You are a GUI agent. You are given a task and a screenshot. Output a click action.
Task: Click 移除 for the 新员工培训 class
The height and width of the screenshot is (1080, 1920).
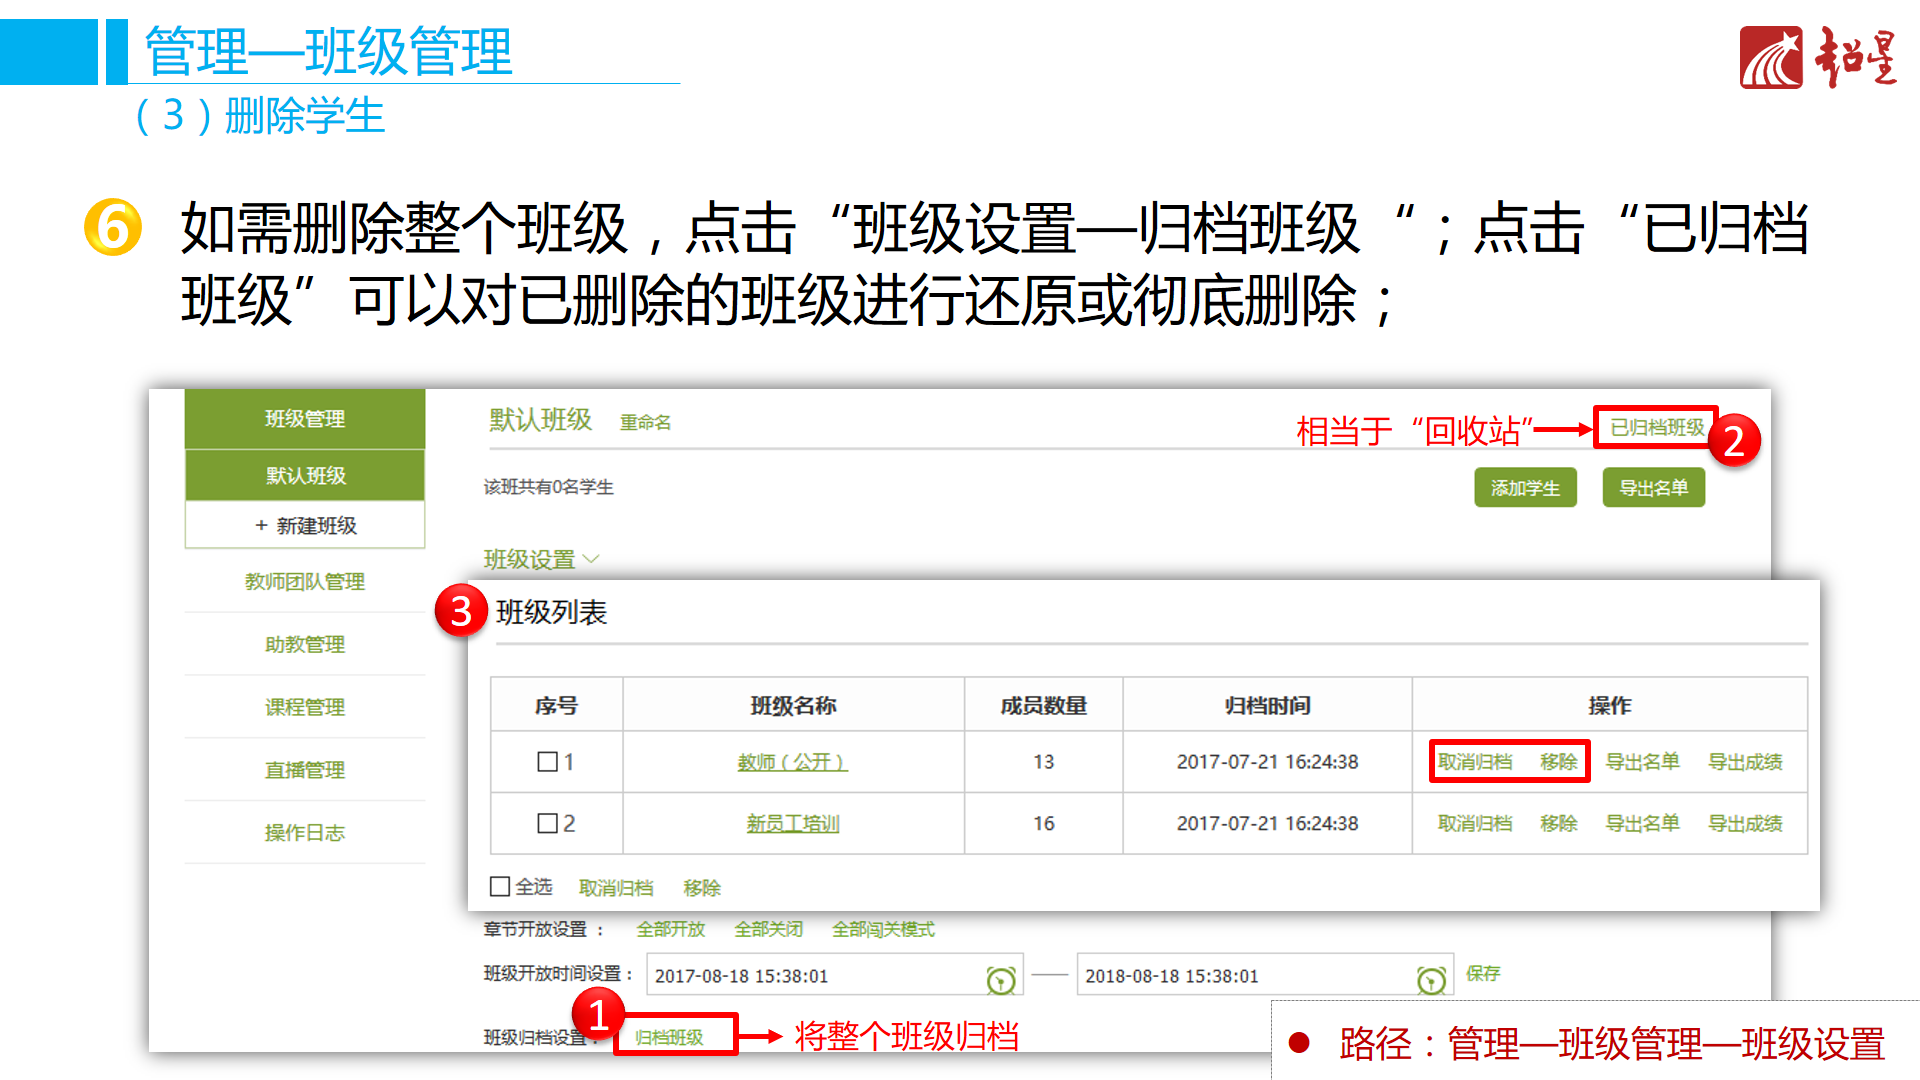(x=1559, y=823)
